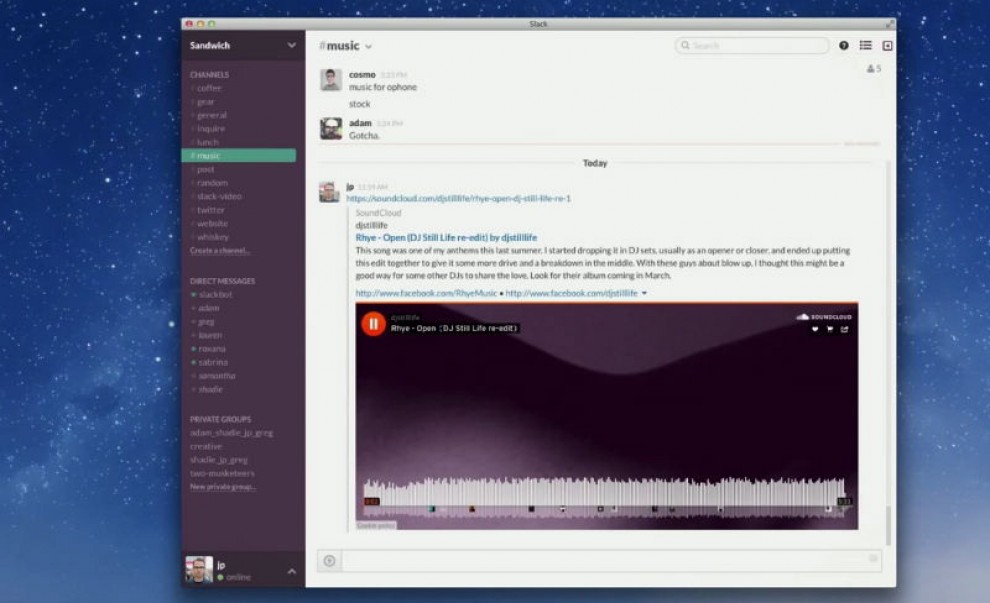990x603 pixels.
Task: Open the activity list icon
Action: click(866, 45)
